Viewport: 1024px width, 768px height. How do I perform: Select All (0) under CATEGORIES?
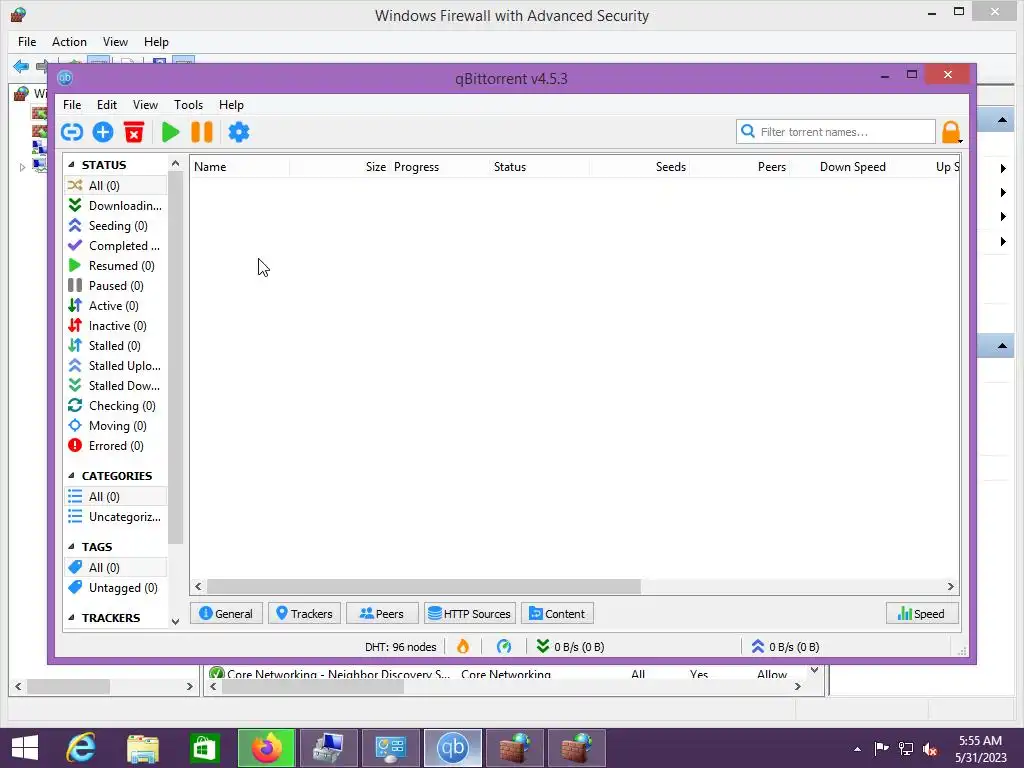point(116,497)
